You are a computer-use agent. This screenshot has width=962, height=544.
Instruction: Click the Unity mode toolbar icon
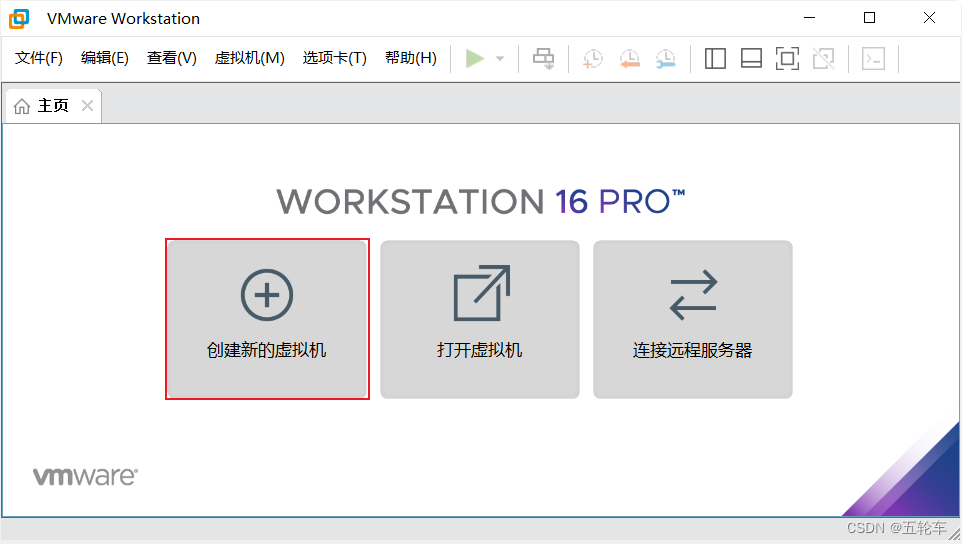pos(823,59)
